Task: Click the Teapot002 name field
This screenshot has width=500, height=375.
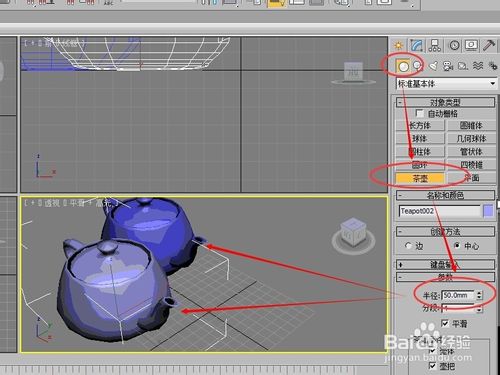Action: click(439, 211)
